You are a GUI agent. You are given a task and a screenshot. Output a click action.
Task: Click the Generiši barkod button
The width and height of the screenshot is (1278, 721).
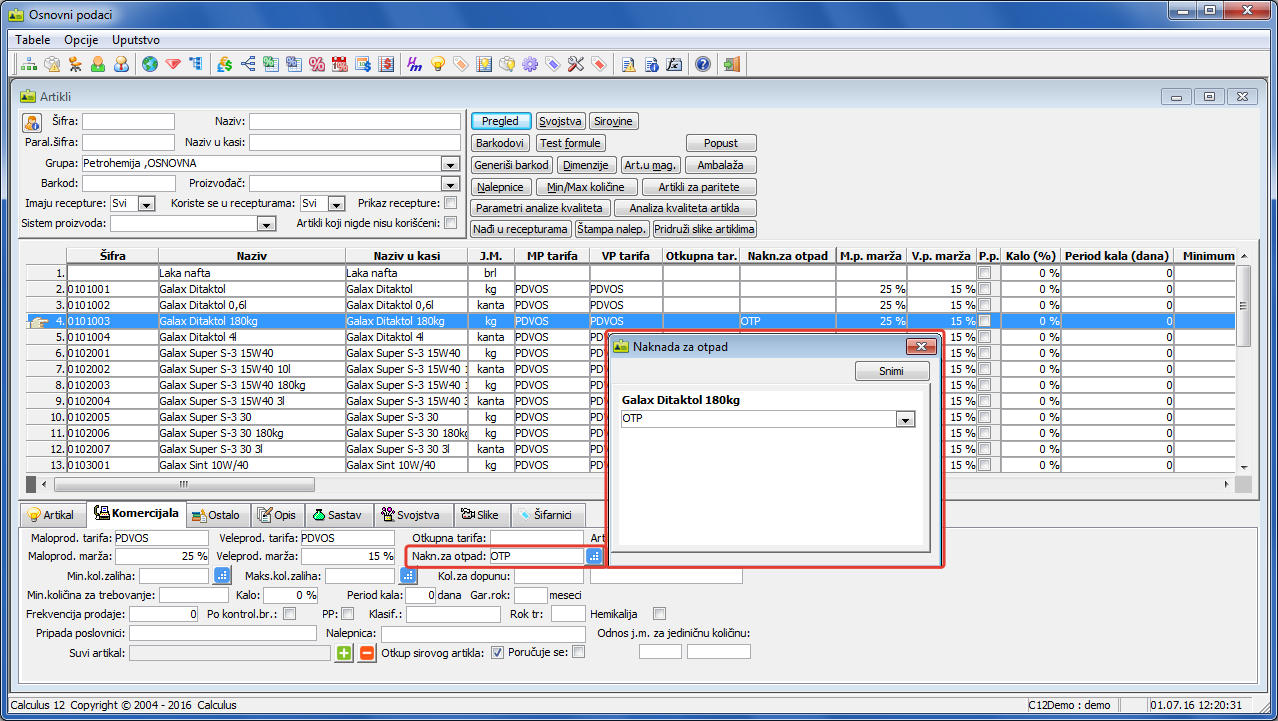(x=512, y=165)
